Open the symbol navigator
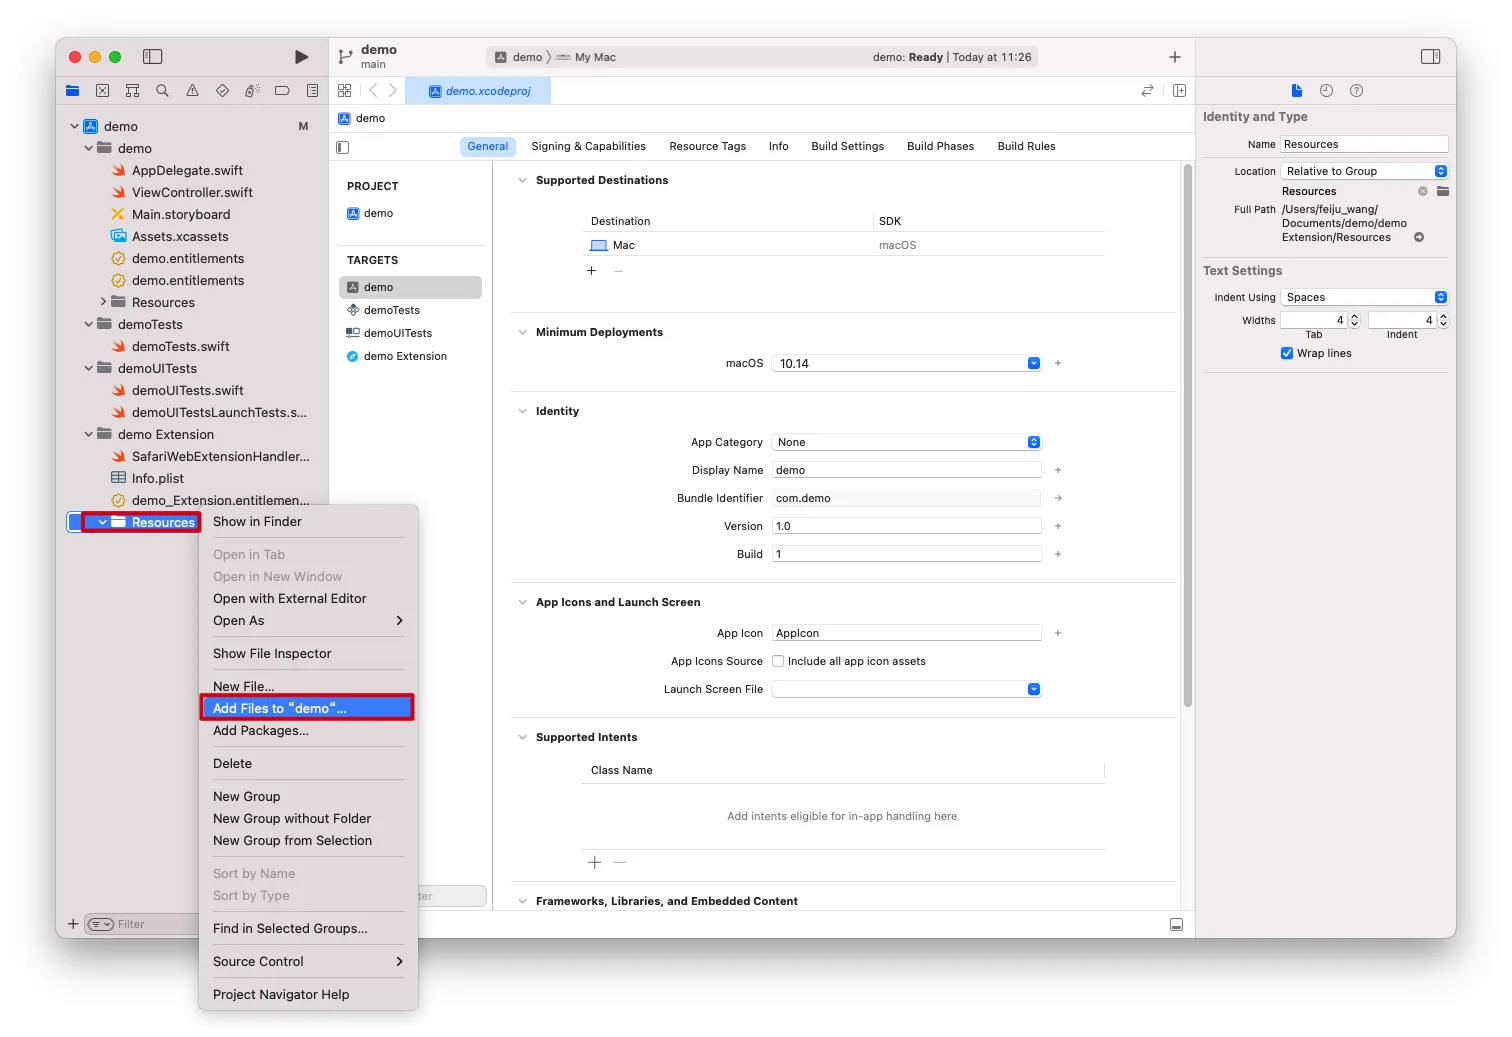Image resolution: width=1512 pixels, height=1037 pixels. click(132, 91)
